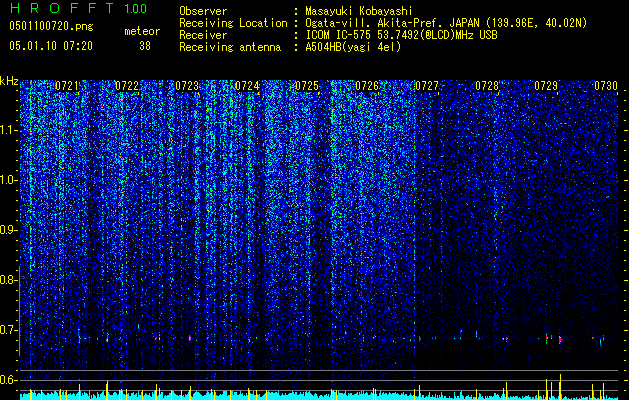Click the kHz axis unit label
The height and width of the screenshot is (400, 629).
click(x=9, y=81)
